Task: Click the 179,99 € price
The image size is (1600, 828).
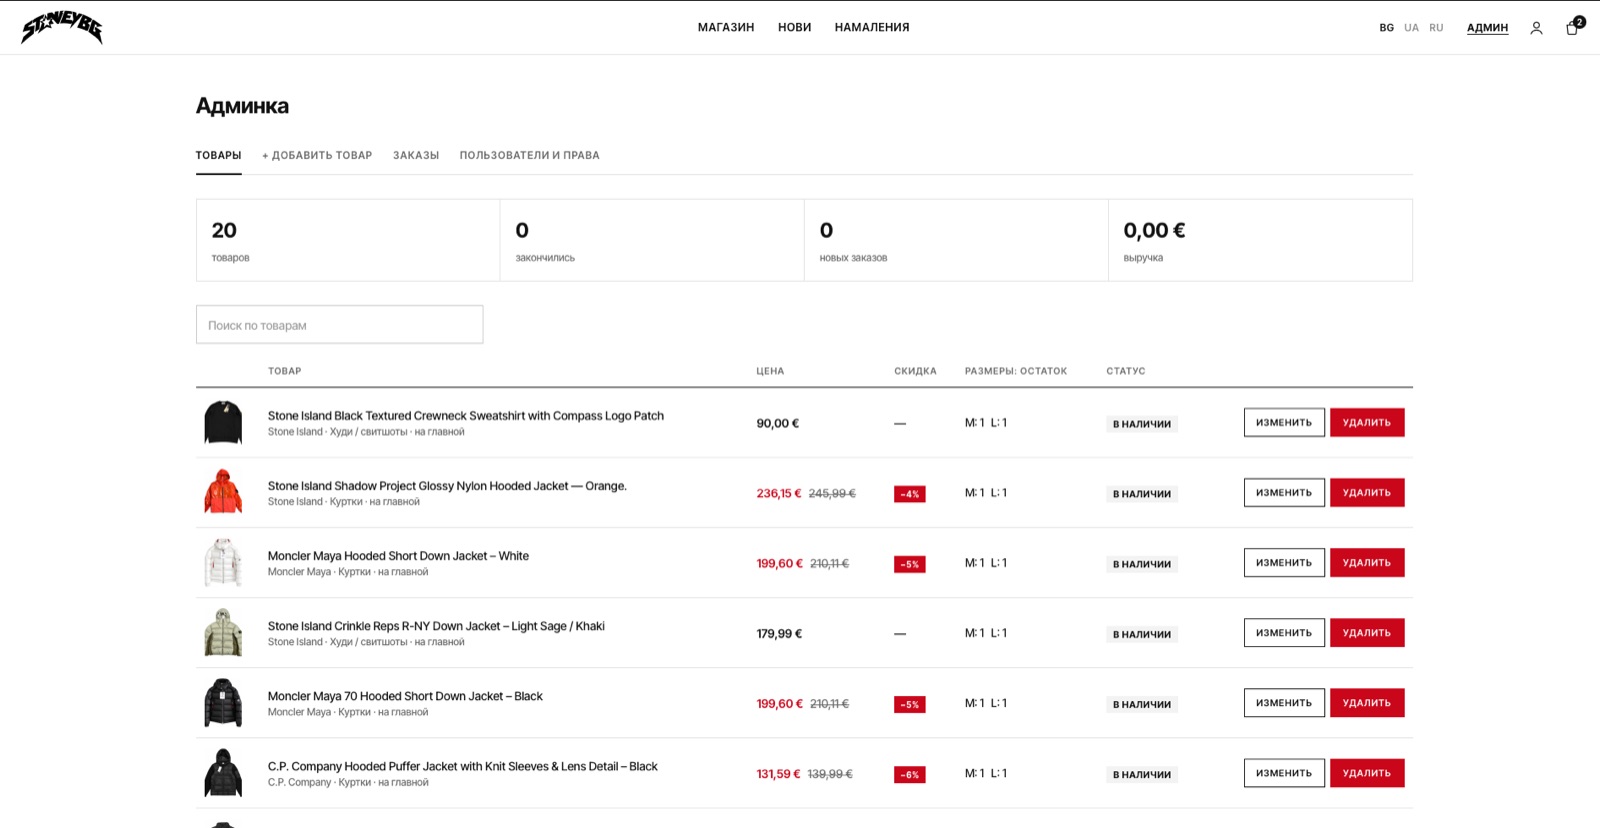Action: pos(779,633)
